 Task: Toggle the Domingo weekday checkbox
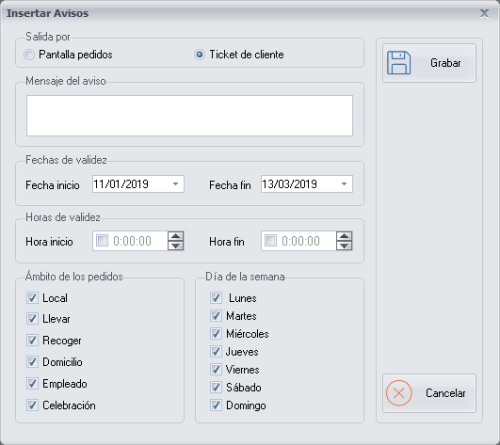[216, 405]
